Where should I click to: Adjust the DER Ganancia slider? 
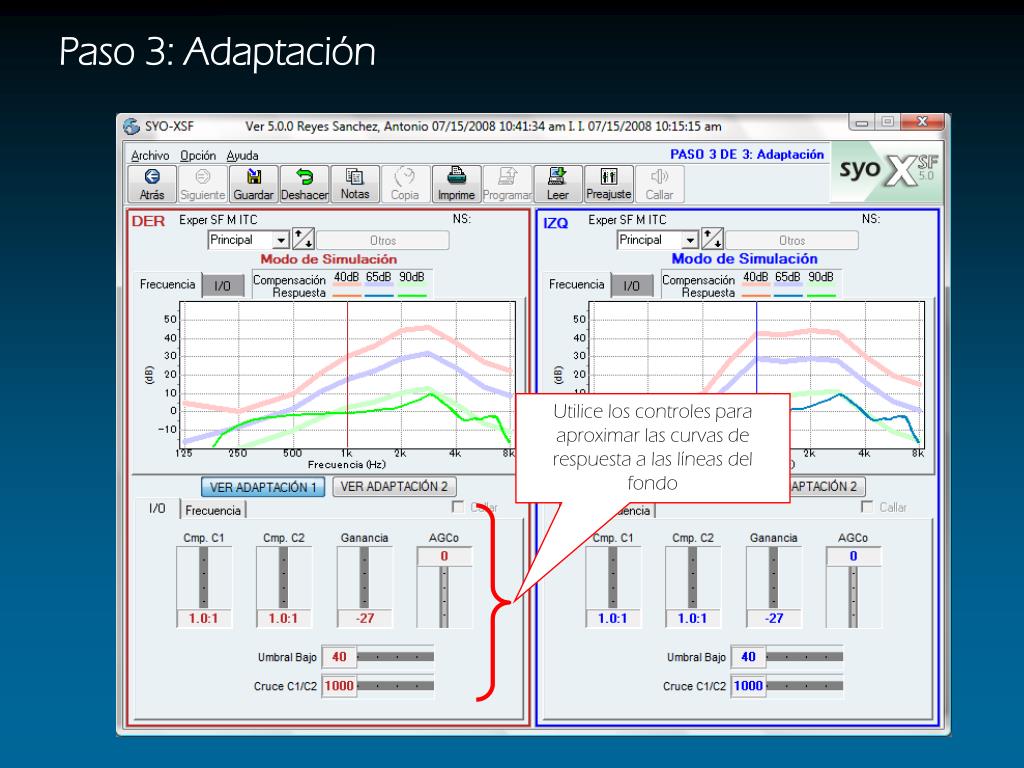(x=364, y=578)
